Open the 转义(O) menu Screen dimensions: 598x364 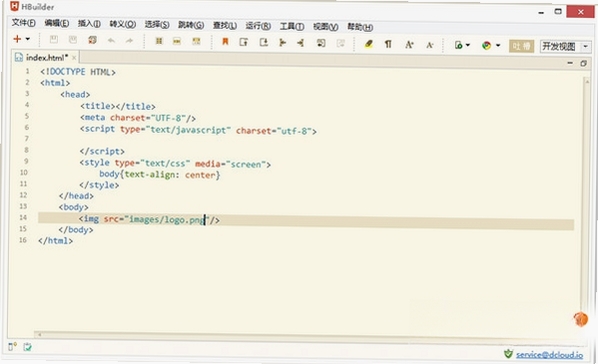click(123, 24)
